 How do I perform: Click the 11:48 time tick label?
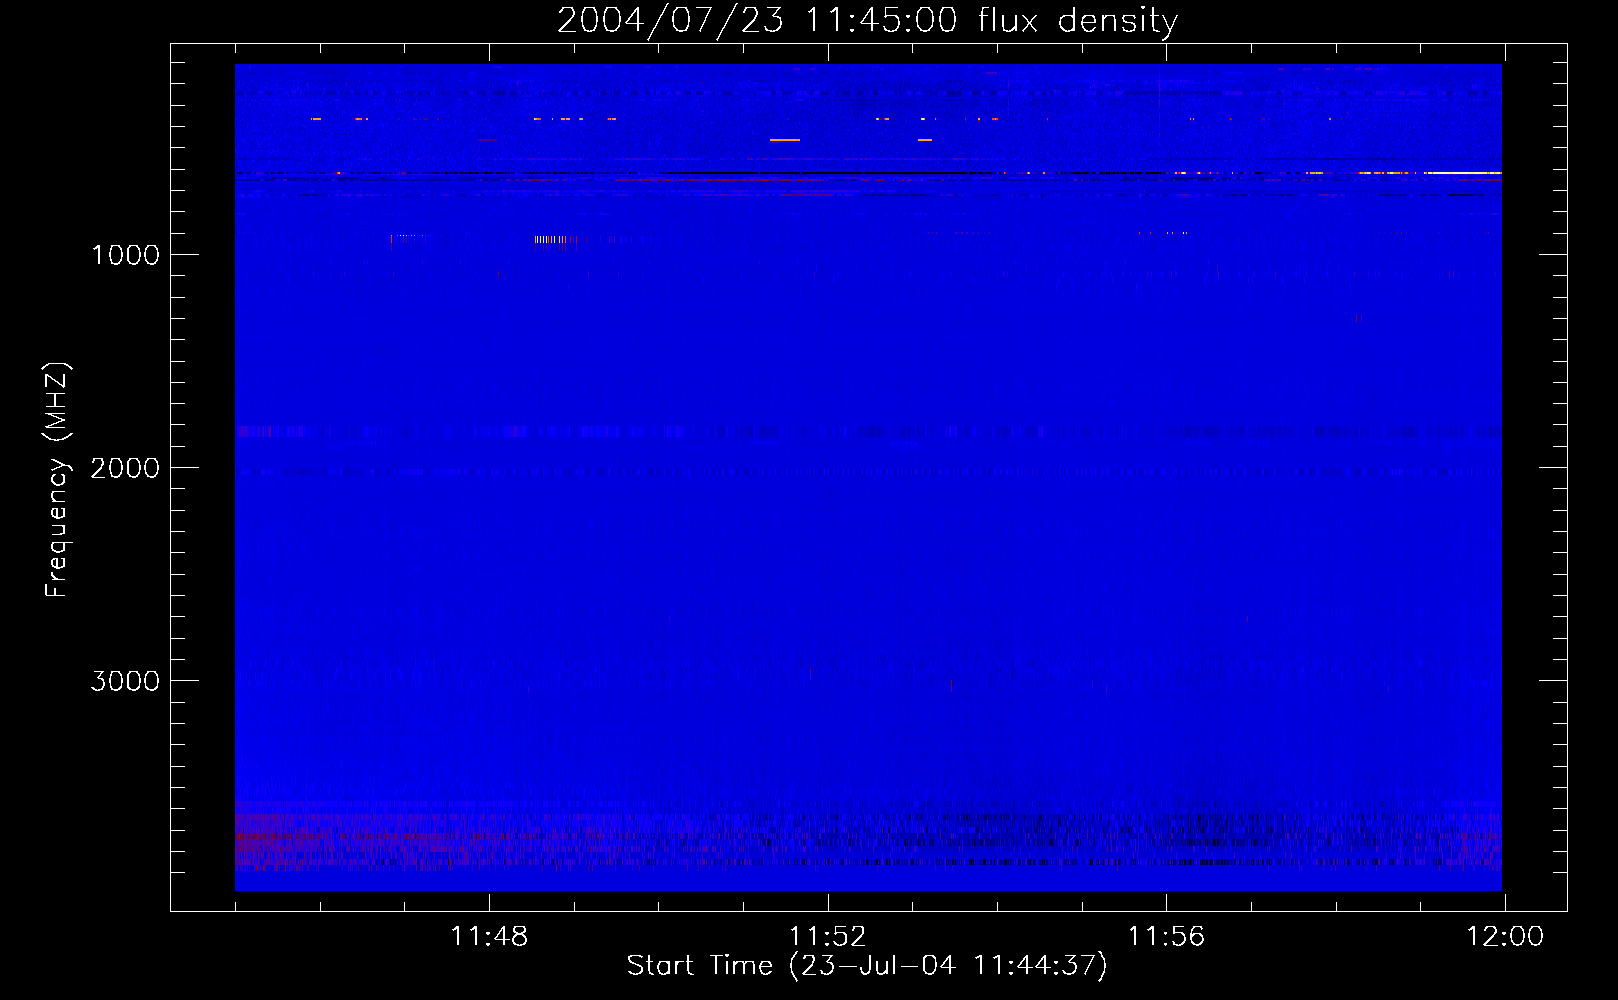point(489,937)
